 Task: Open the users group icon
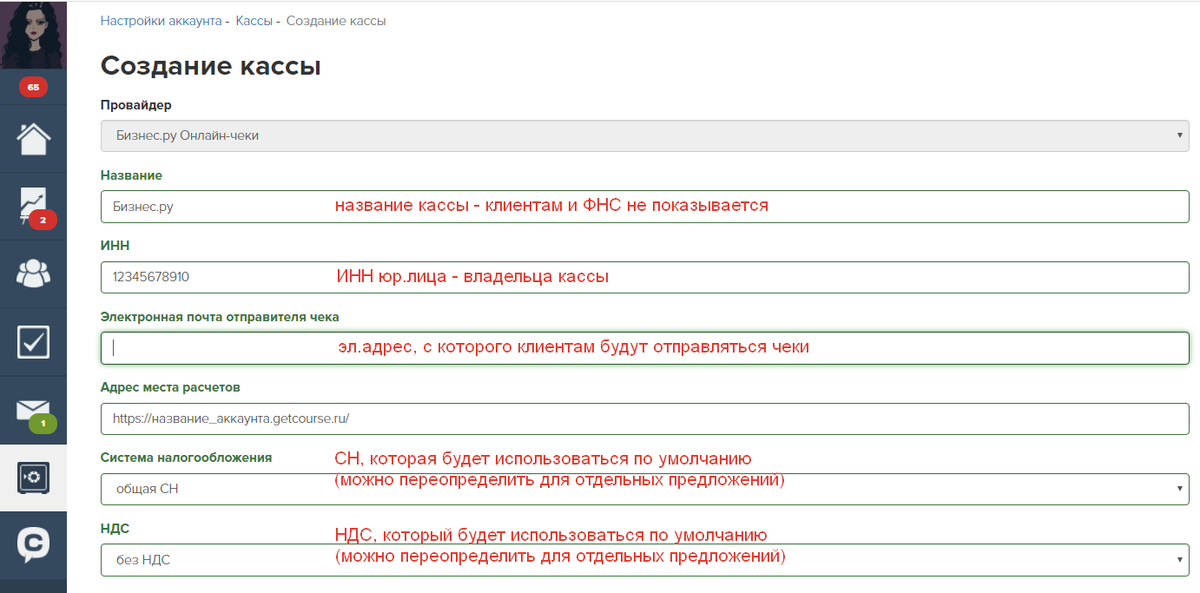click(33, 273)
